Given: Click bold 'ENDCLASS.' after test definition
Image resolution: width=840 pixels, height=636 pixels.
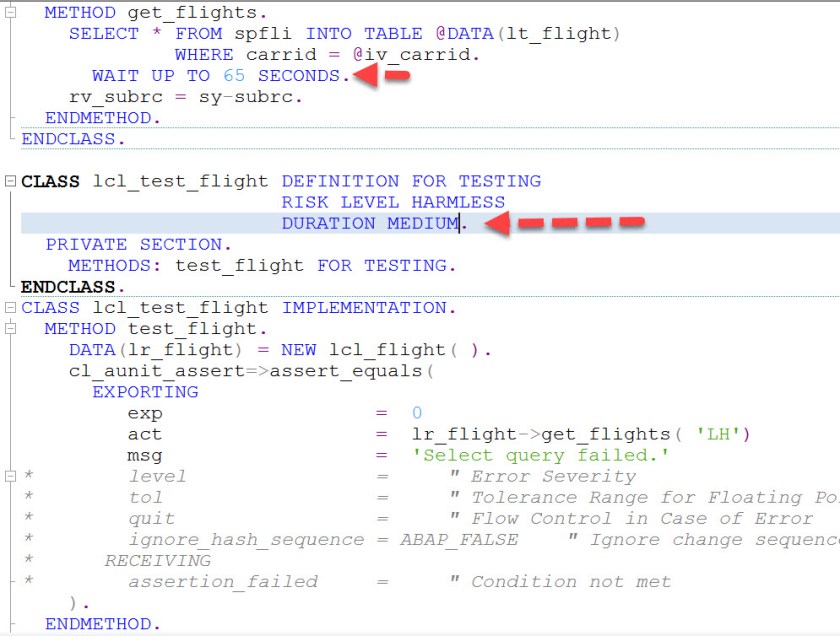Looking at the screenshot, I should tap(73, 287).
